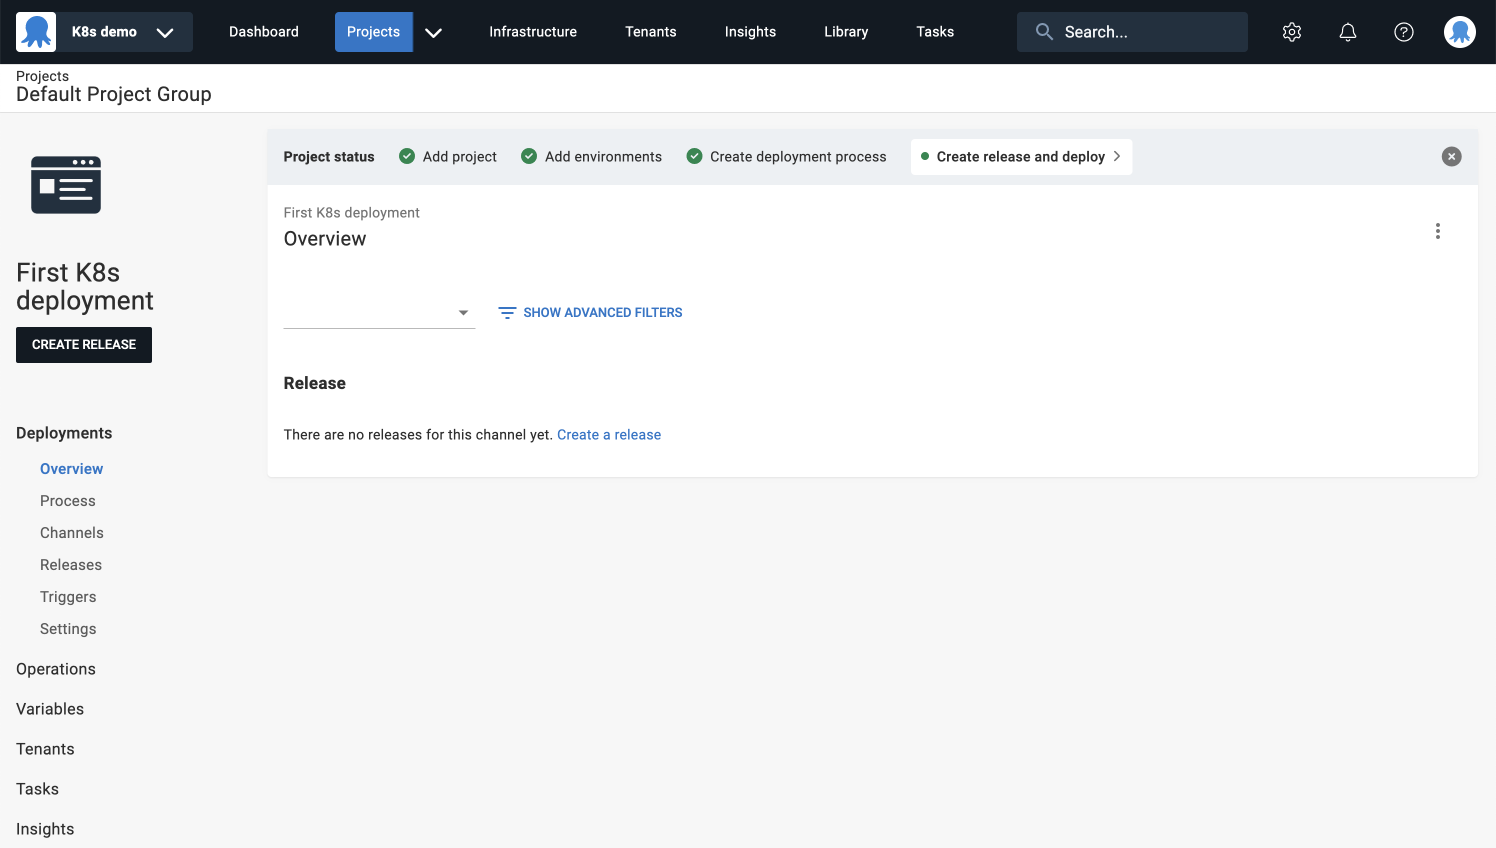Click the Add project completed checkmark
Image resolution: width=1496 pixels, height=848 pixels.
pyautogui.click(x=407, y=156)
